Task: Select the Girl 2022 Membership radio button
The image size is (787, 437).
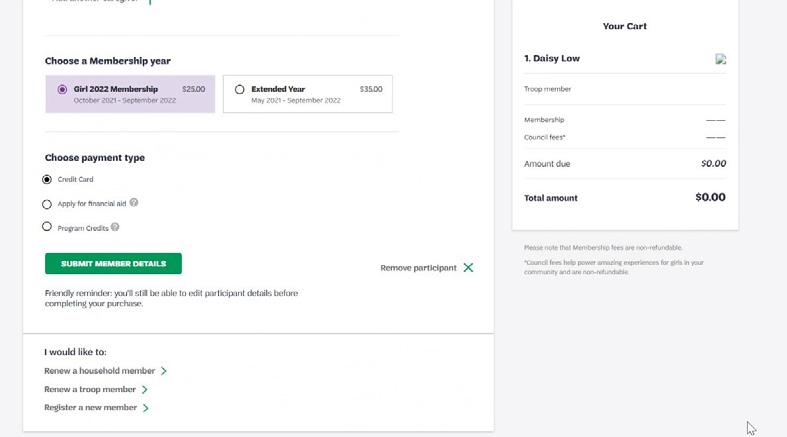Action: click(x=62, y=89)
